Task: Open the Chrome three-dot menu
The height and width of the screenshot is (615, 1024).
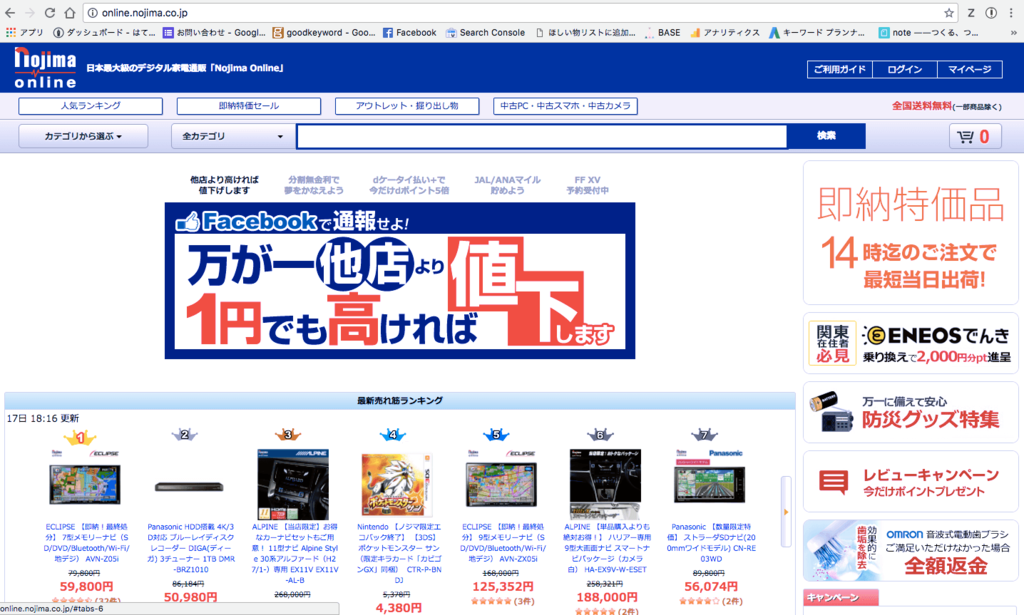Action: [1011, 12]
